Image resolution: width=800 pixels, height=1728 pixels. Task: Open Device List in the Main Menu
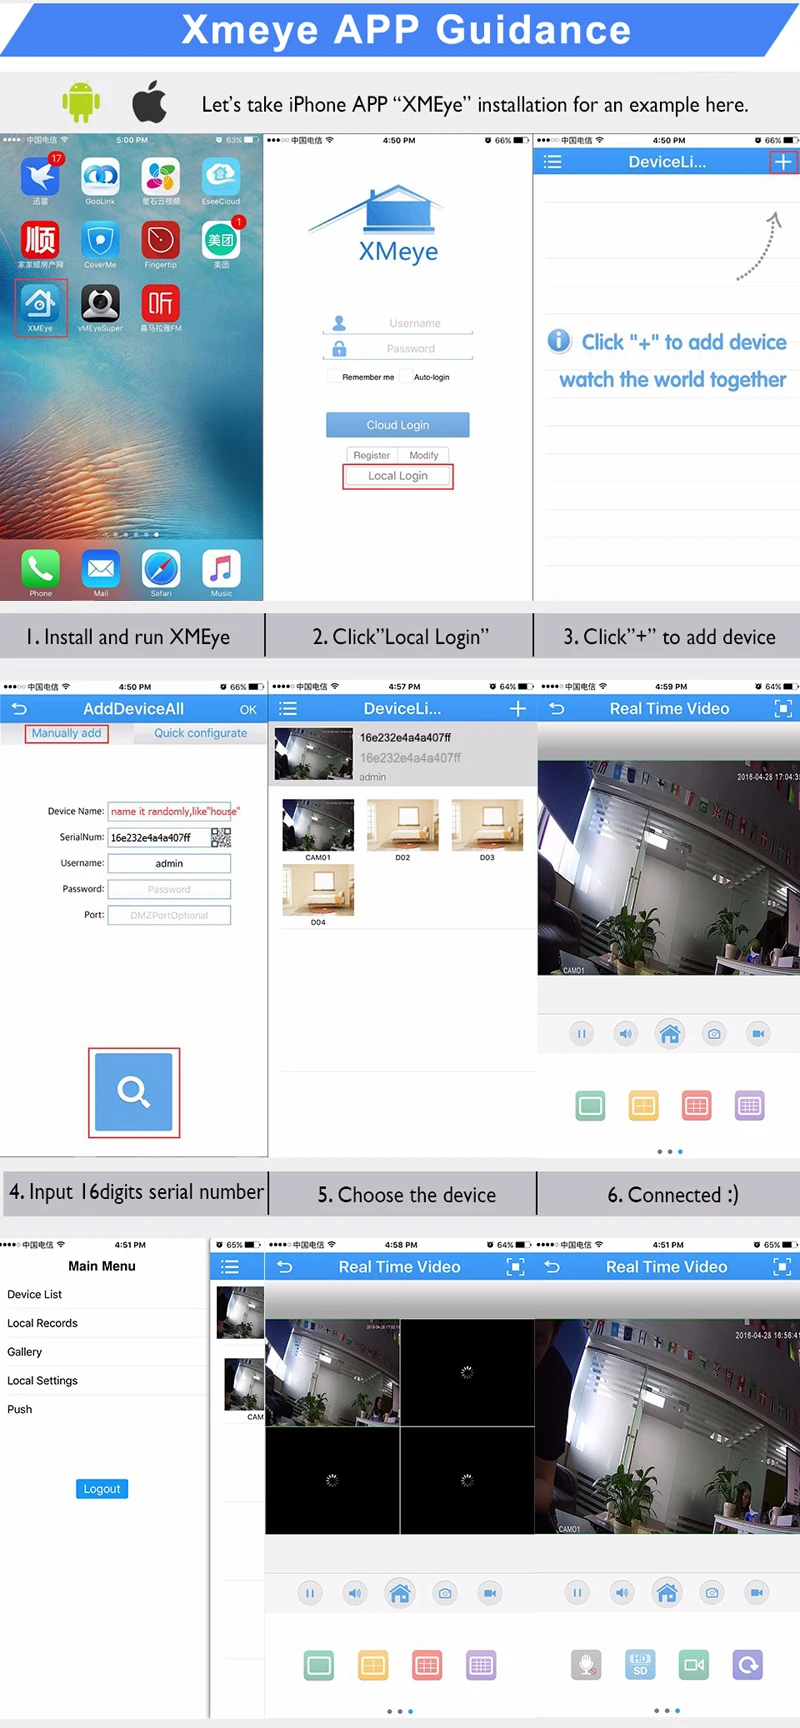104,1294
